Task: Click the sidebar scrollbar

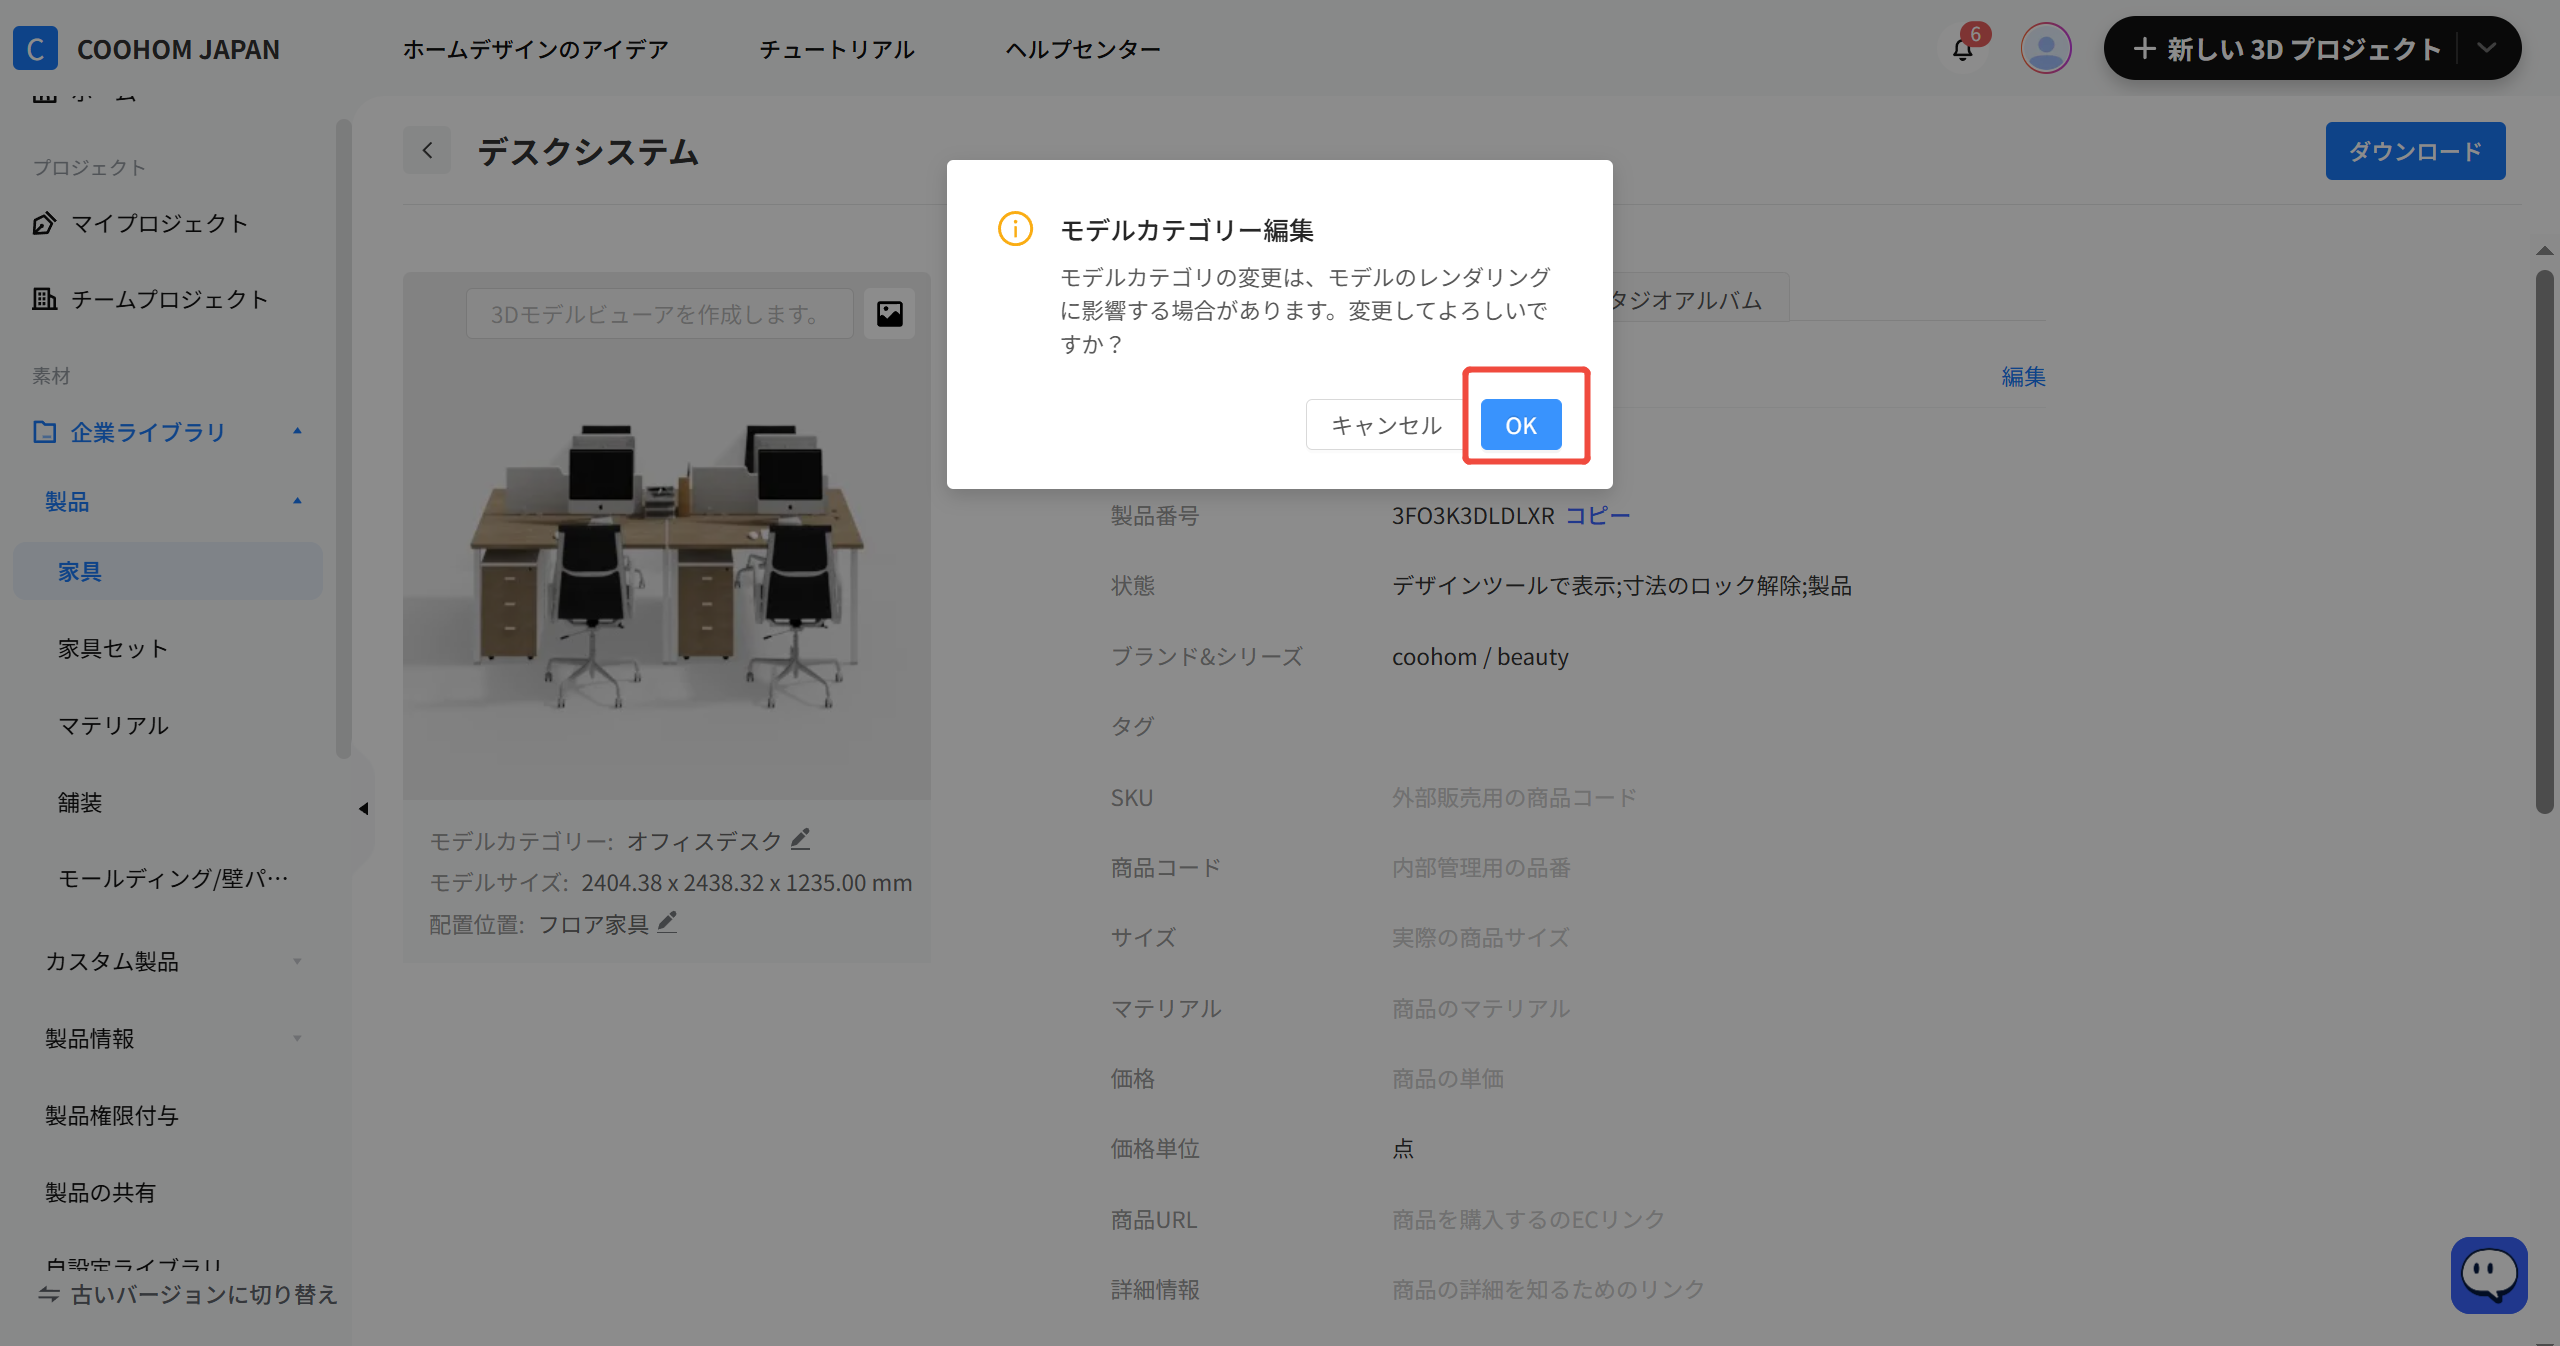Action: (x=343, y=440)
